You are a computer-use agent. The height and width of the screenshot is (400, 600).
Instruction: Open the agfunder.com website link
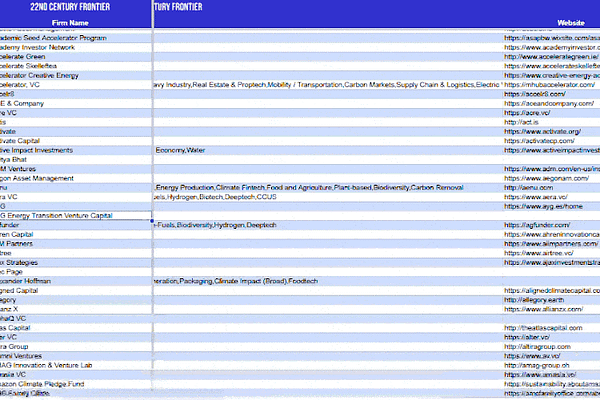click(537, 225)
